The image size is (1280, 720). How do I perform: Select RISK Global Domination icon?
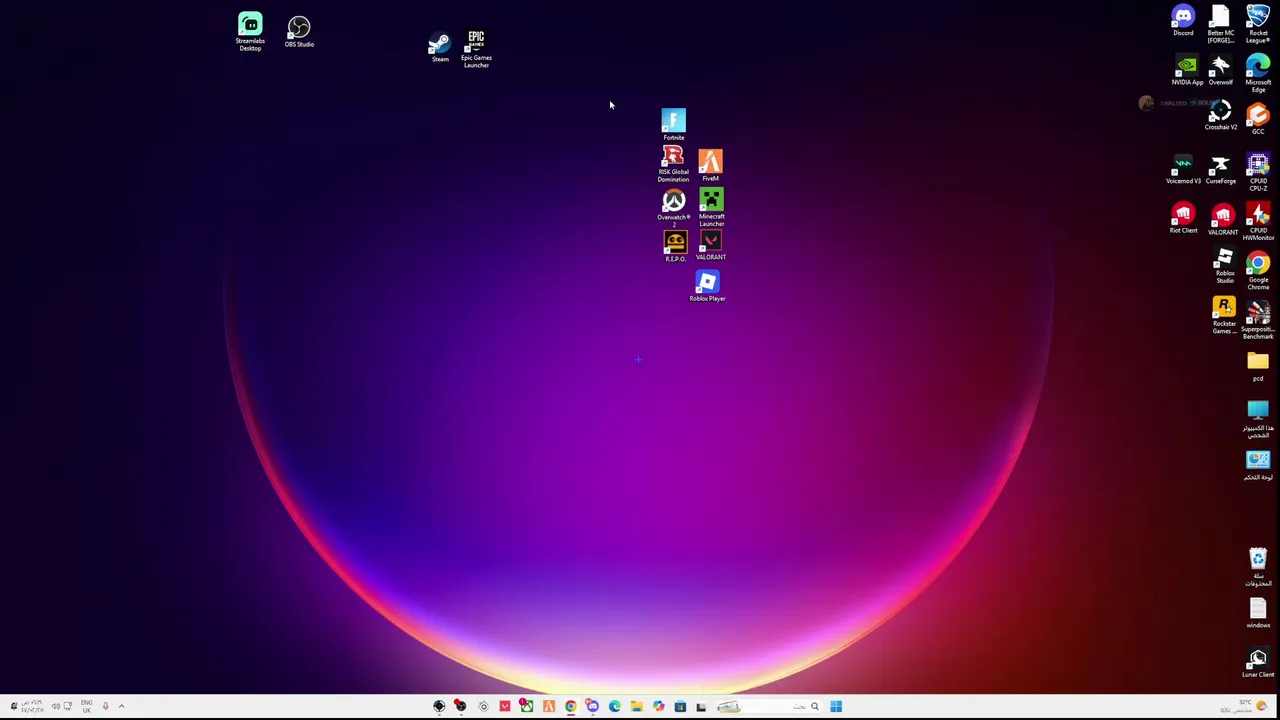coord(673,164)
